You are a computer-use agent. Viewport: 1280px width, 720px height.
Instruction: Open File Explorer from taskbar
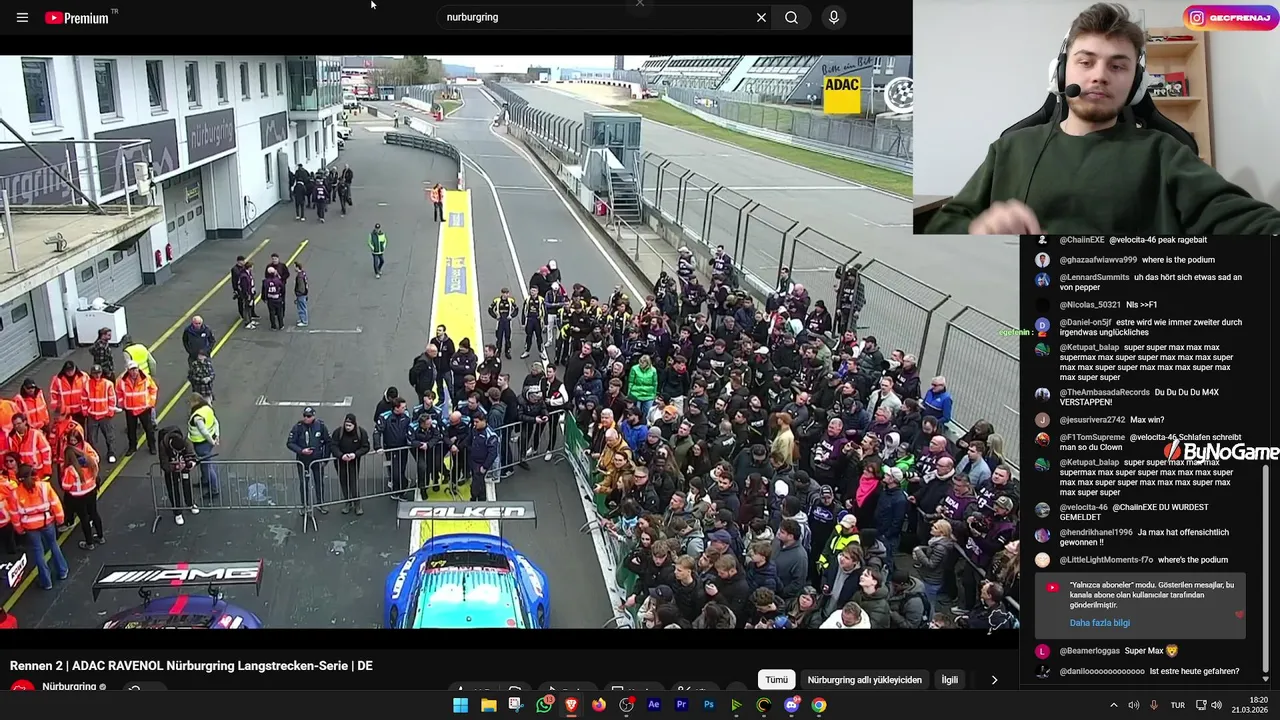pos(488,705)
